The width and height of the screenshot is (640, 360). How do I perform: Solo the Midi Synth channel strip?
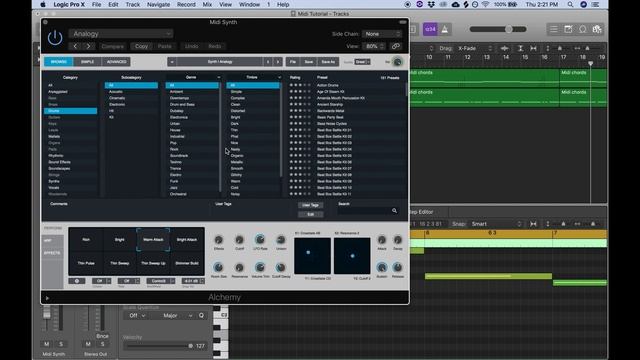(x=61, y=344)
